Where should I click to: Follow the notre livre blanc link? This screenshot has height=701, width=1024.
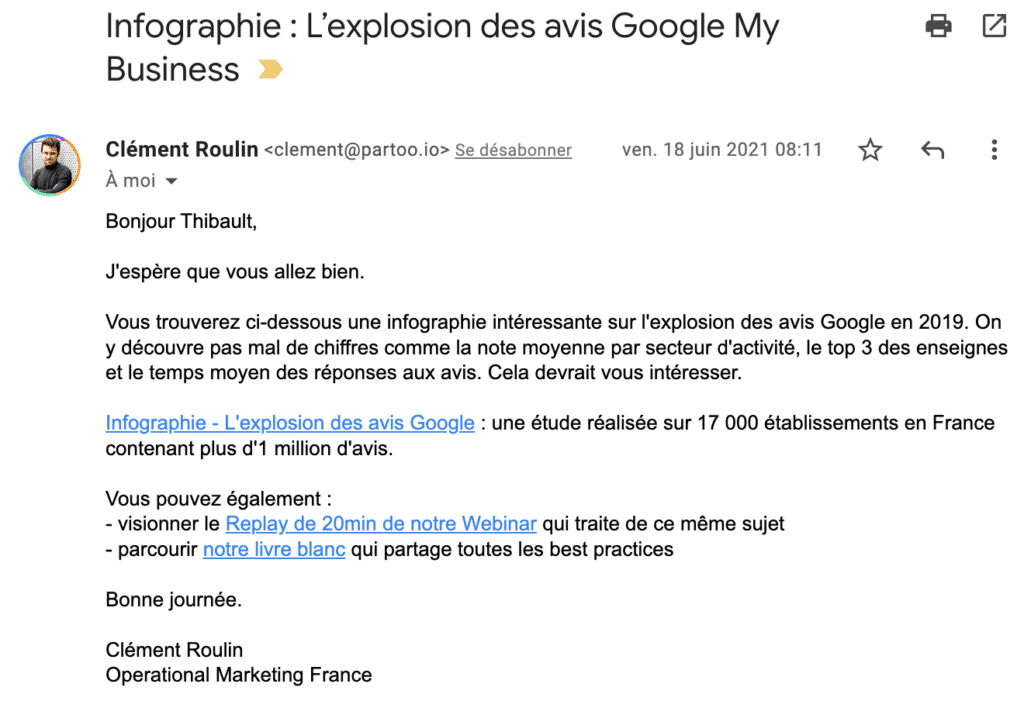pos(274,549)
